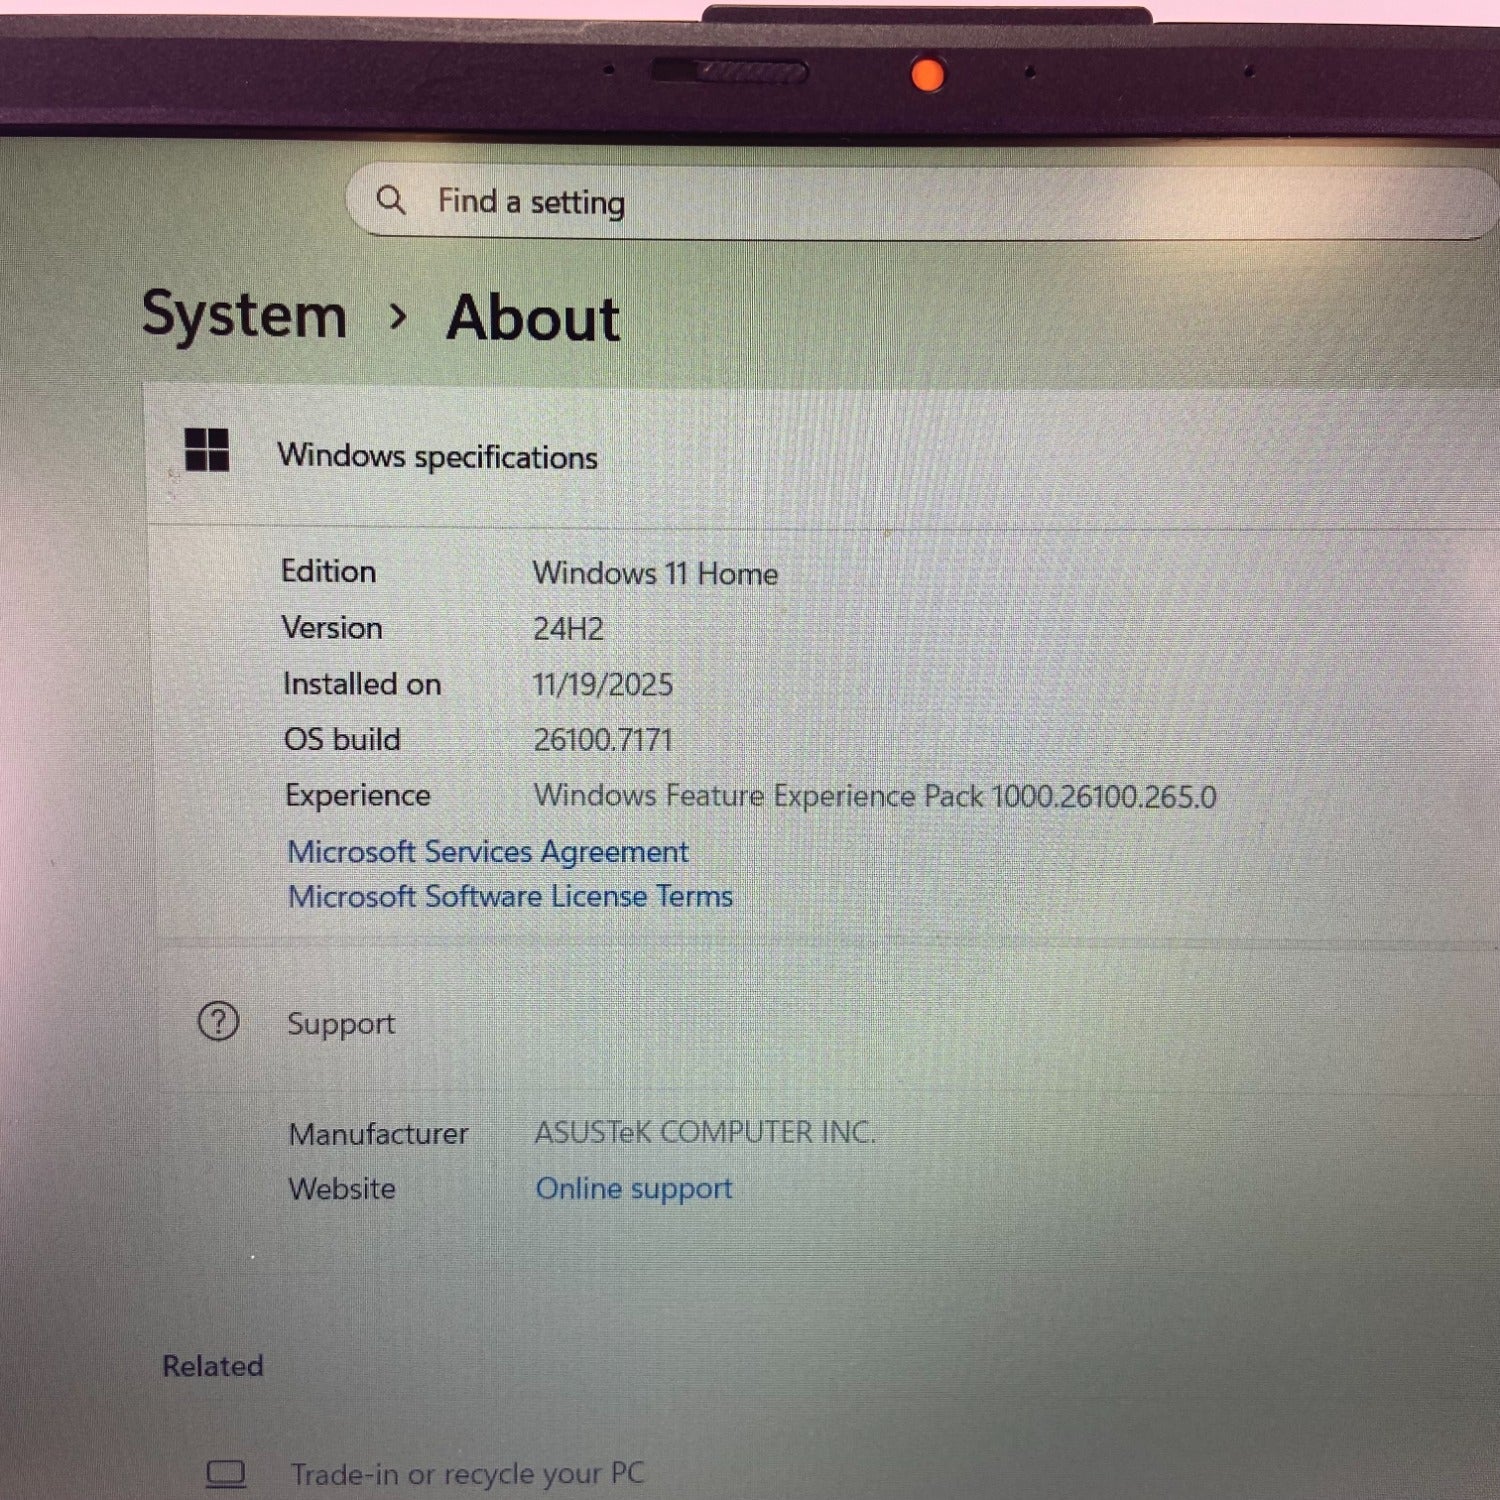Click the question mark icon next to Support
Viewport: 1500px width, 1500px height.
[x=219, y=1023]
